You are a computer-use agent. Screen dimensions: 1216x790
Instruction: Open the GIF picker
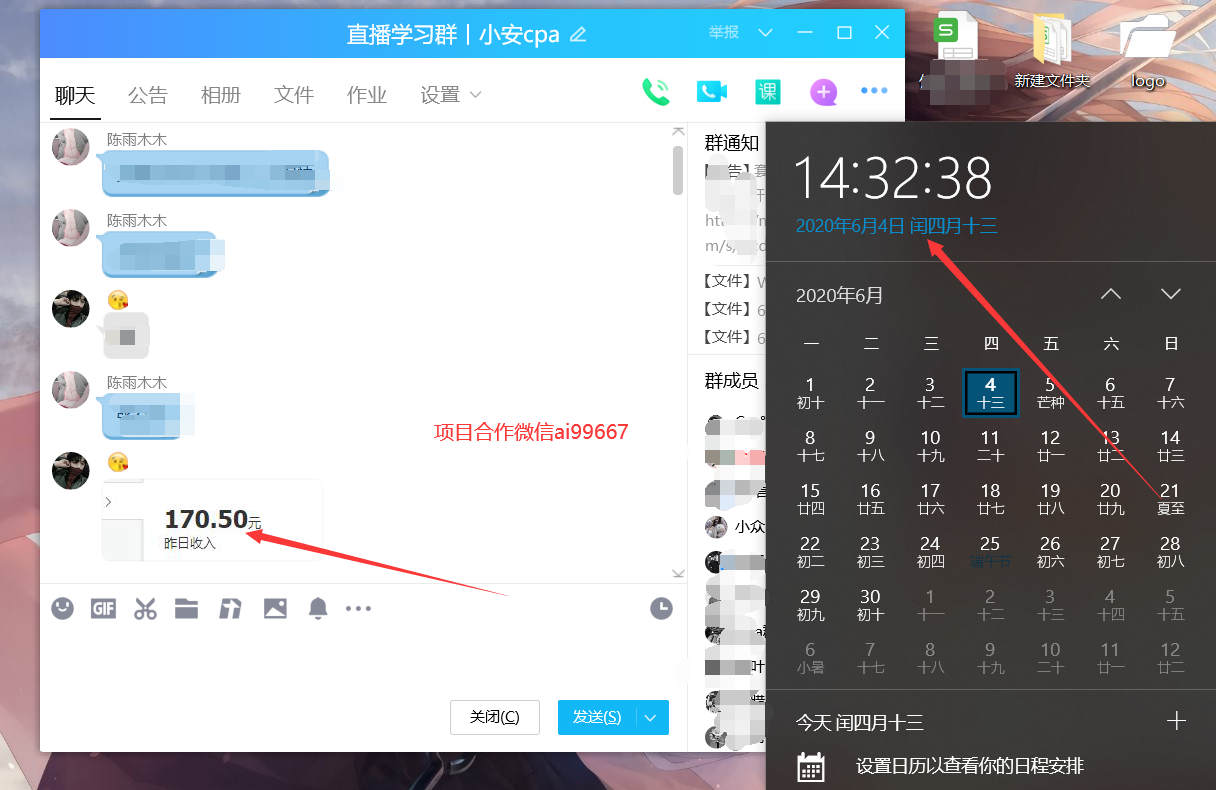point(104,608)
